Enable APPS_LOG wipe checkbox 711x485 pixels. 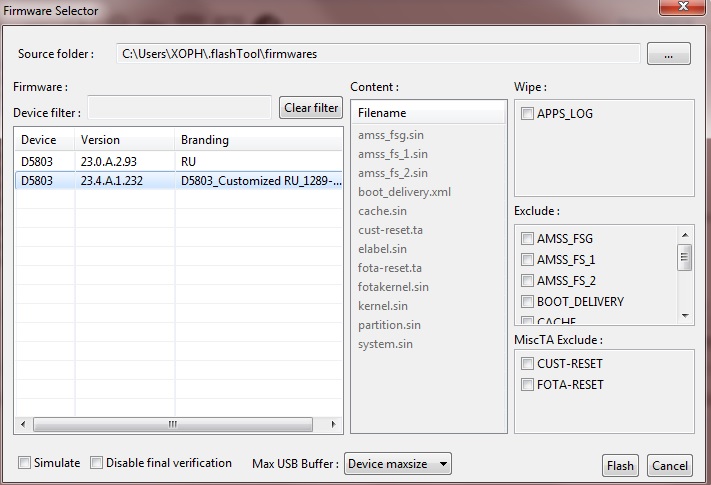coord(527,114)
